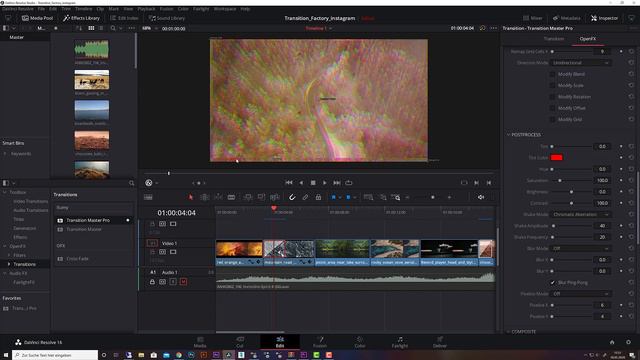This screenshot has width=640, height=360.
Task: Open the Effects Library panel
Action: 81,18
